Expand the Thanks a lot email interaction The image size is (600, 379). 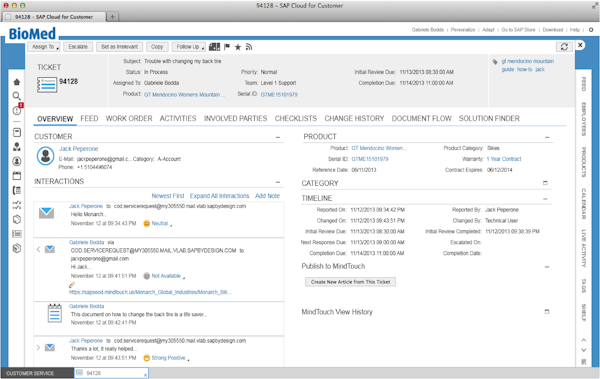pos(38,348)
